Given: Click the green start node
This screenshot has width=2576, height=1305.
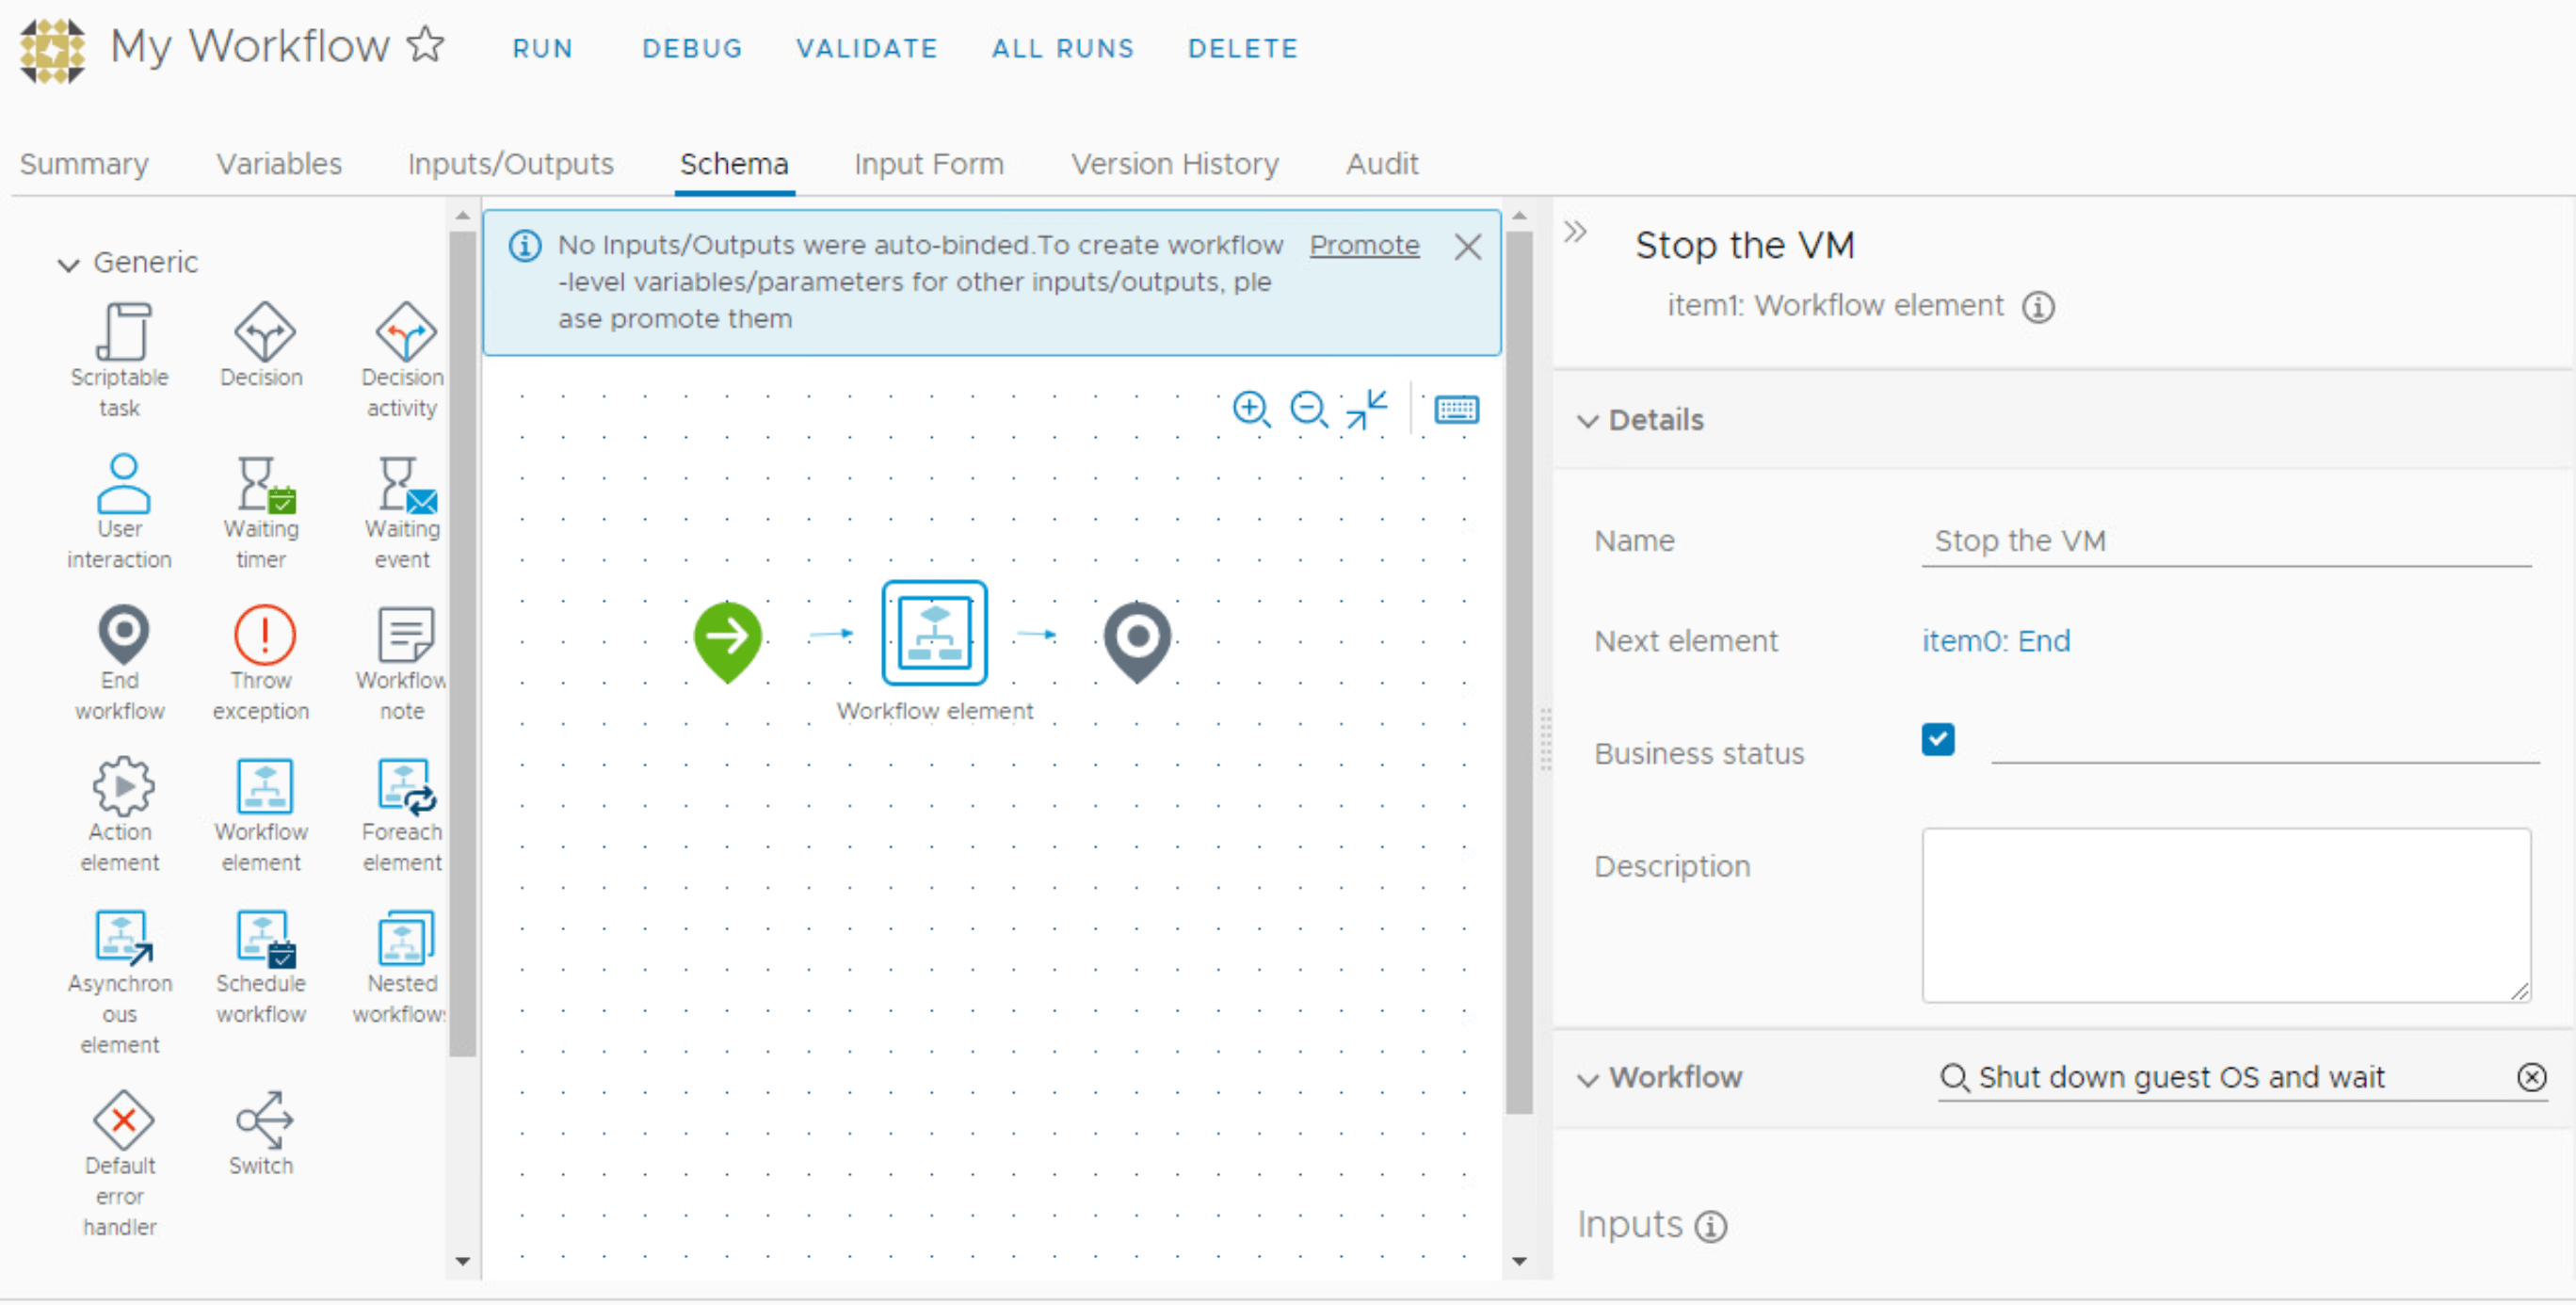Looking at the screenshot, I should click(x=728, y=641).
